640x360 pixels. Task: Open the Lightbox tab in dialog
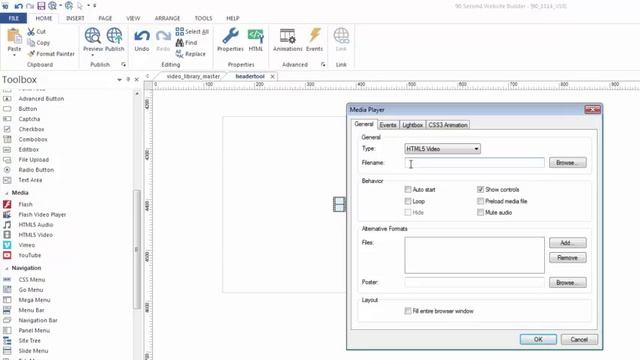pos(412,125)
